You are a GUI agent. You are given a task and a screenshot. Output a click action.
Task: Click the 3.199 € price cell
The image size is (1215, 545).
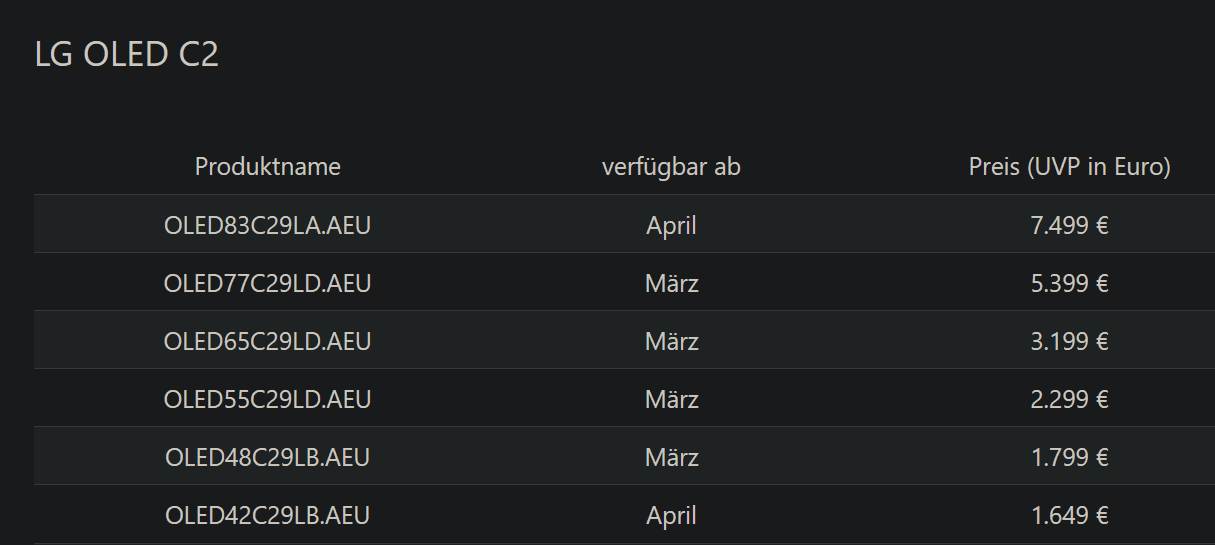coord(1069,341)
